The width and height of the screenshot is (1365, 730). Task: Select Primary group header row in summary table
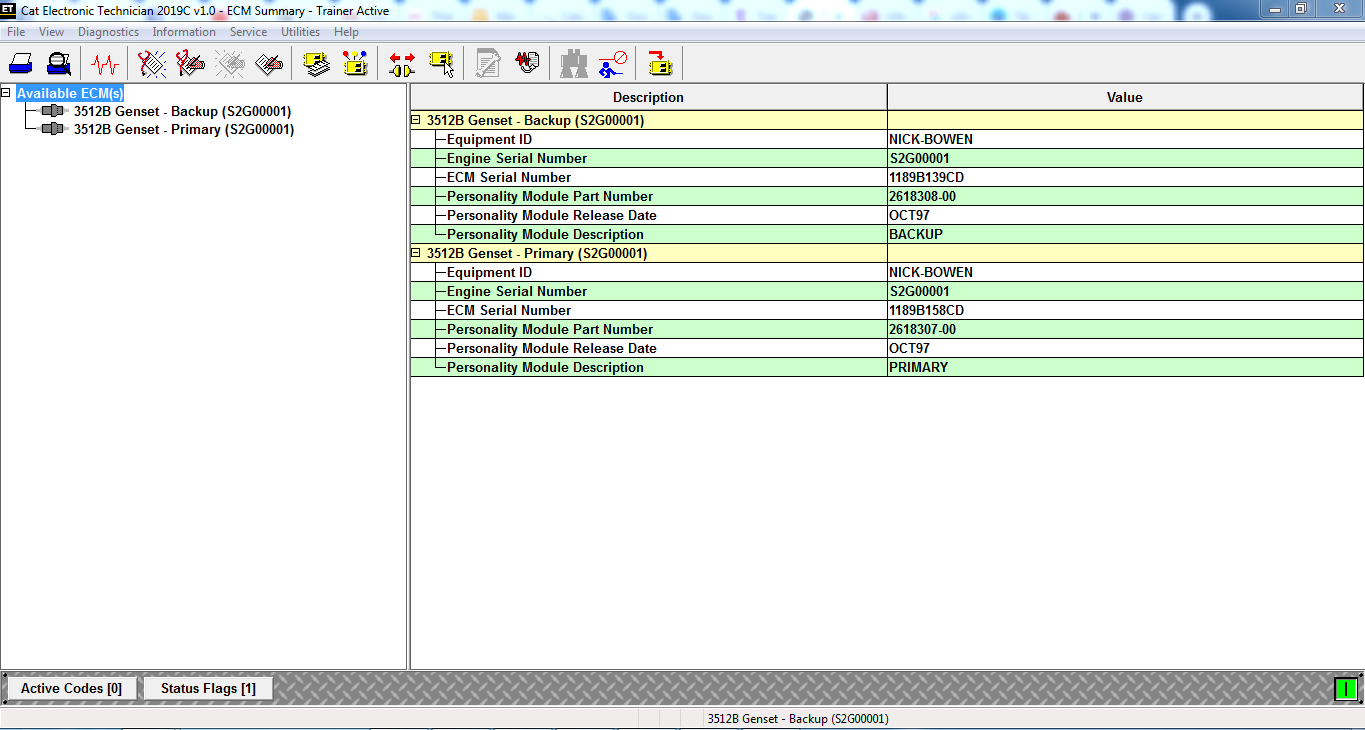[887, 253]
